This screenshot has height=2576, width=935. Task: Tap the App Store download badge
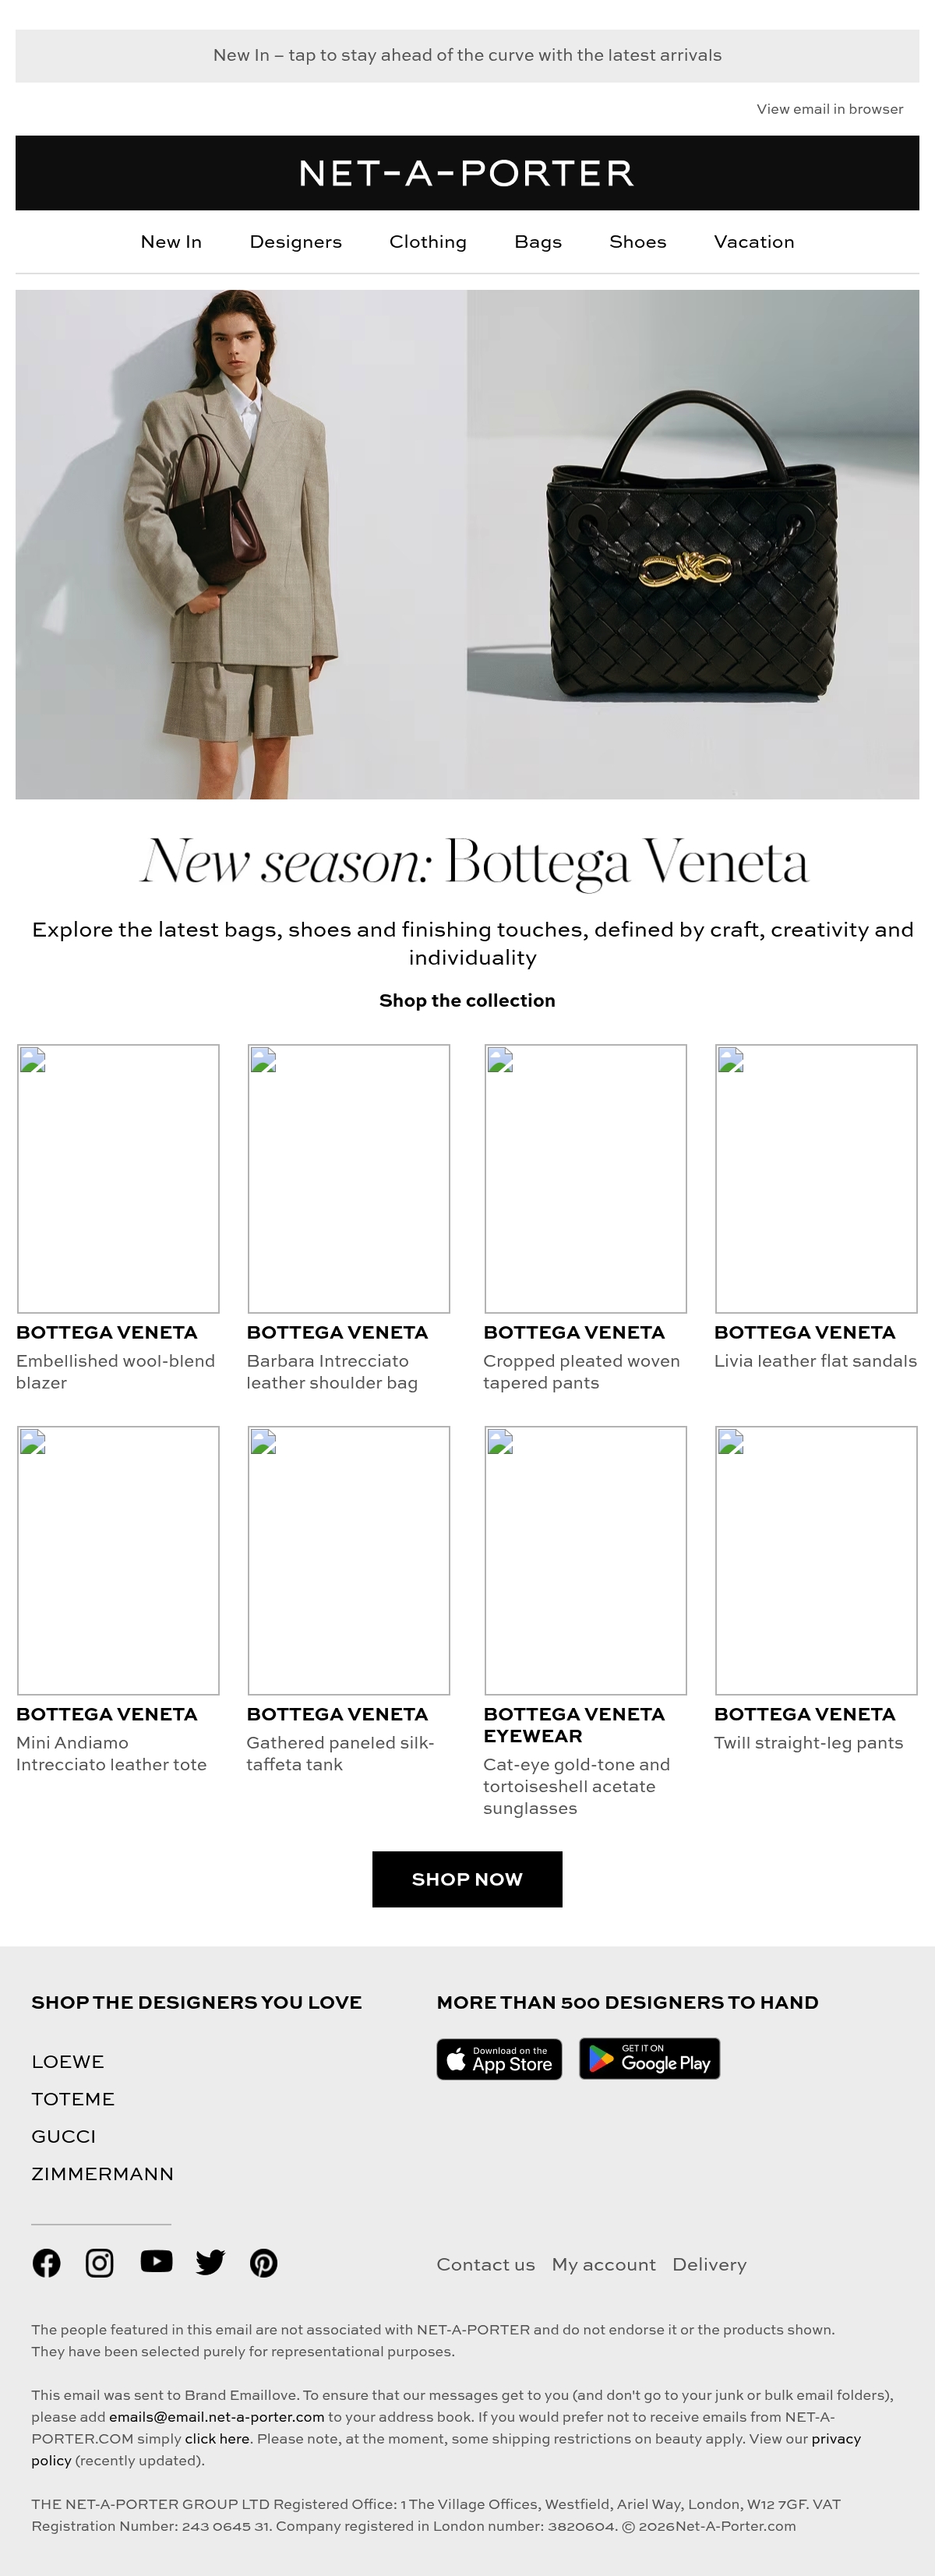499,2059
